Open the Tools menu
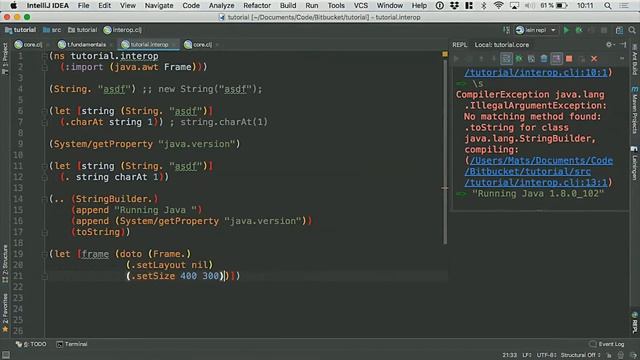This screenshot has height=360, width=640. tap(336, 5)
